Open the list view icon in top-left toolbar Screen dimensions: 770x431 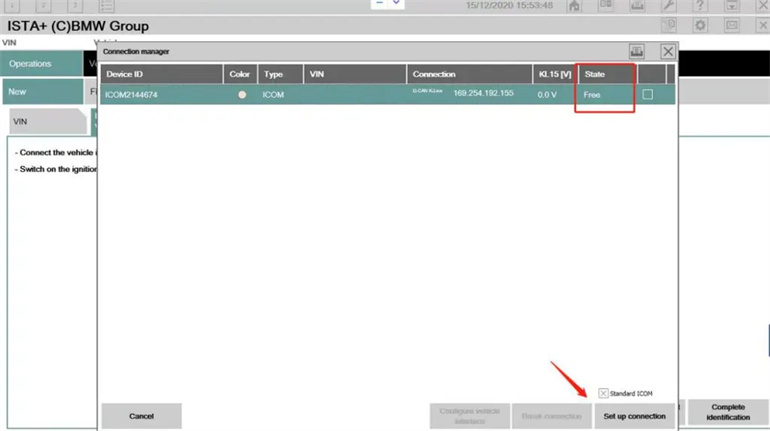tap(106, 6)
